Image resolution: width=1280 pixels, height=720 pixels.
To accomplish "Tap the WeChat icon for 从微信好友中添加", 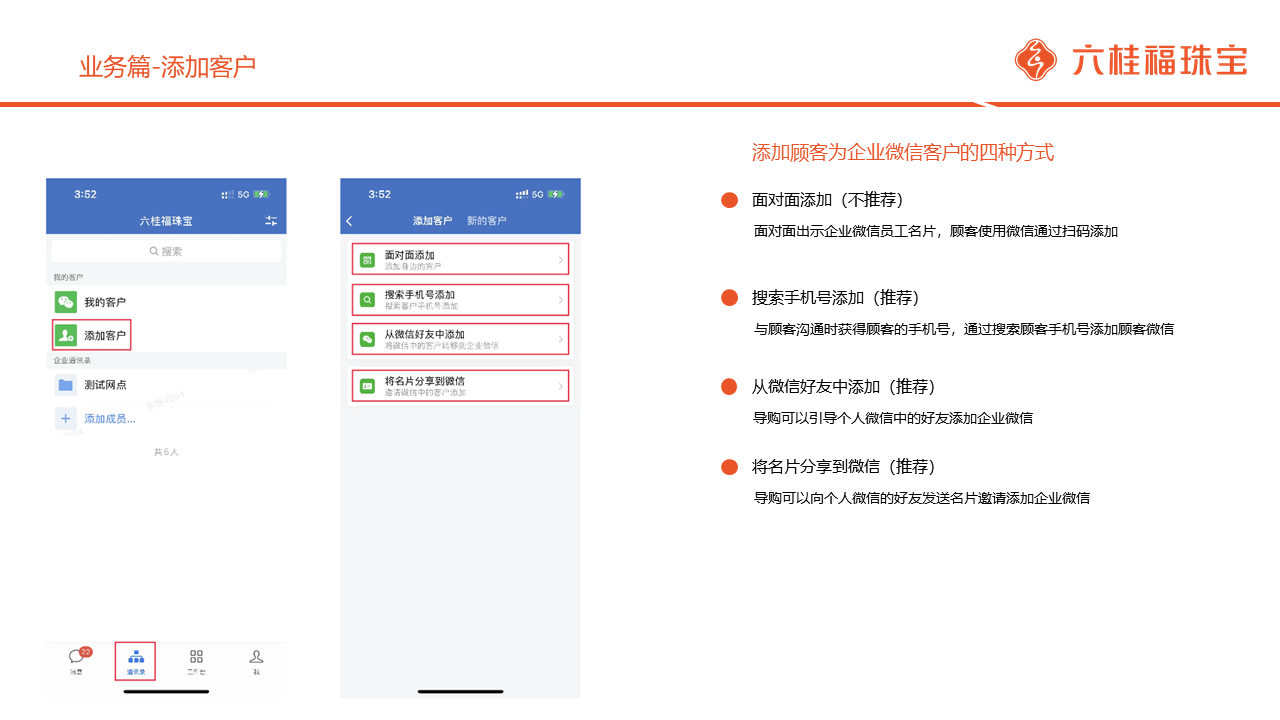I will click(367, 339).
